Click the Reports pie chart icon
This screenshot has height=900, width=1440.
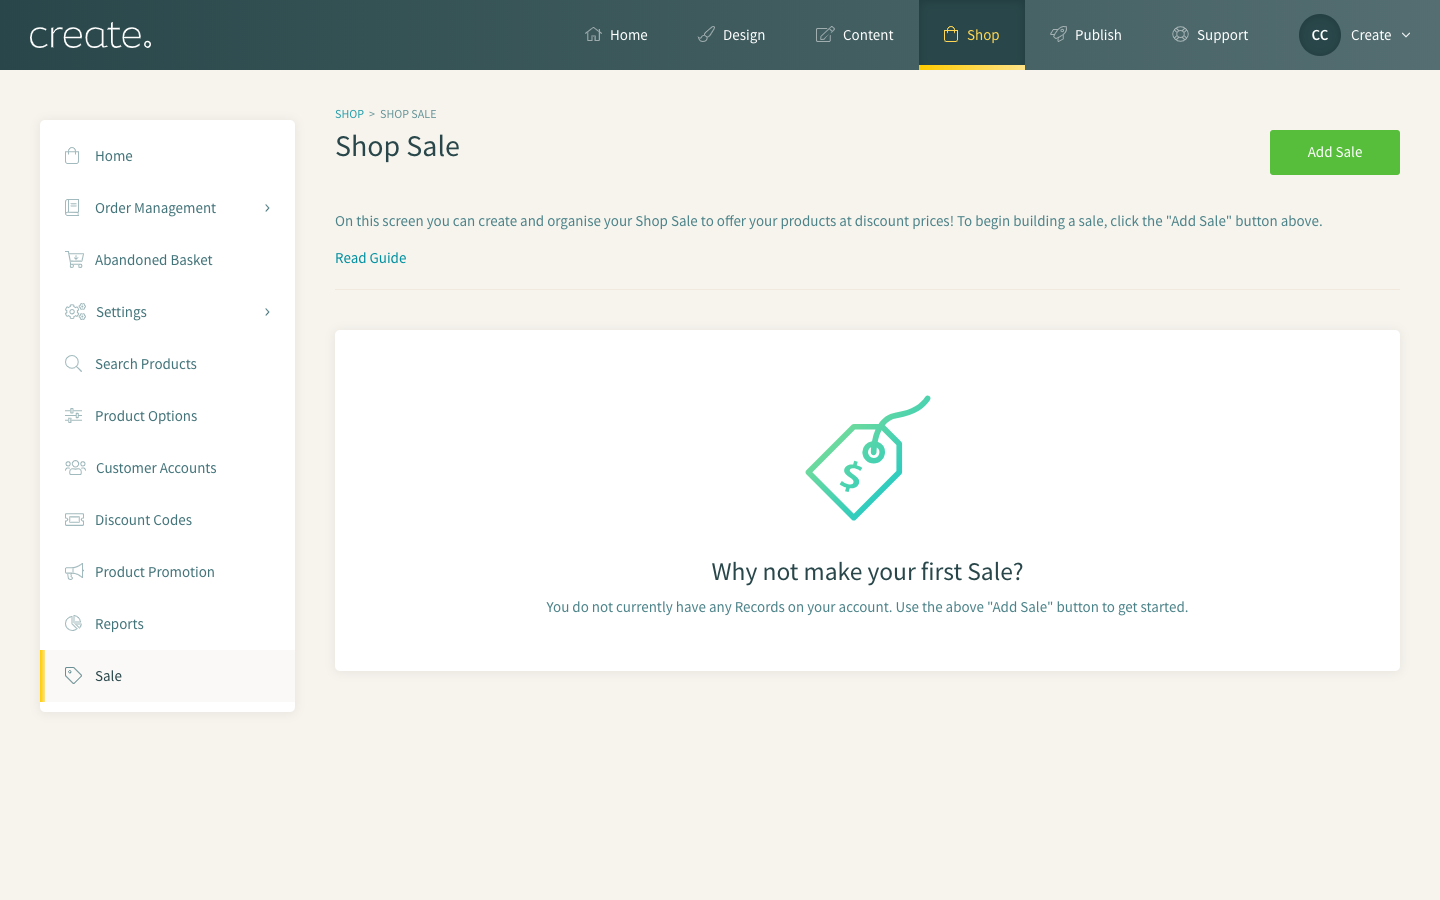(73, 623)
